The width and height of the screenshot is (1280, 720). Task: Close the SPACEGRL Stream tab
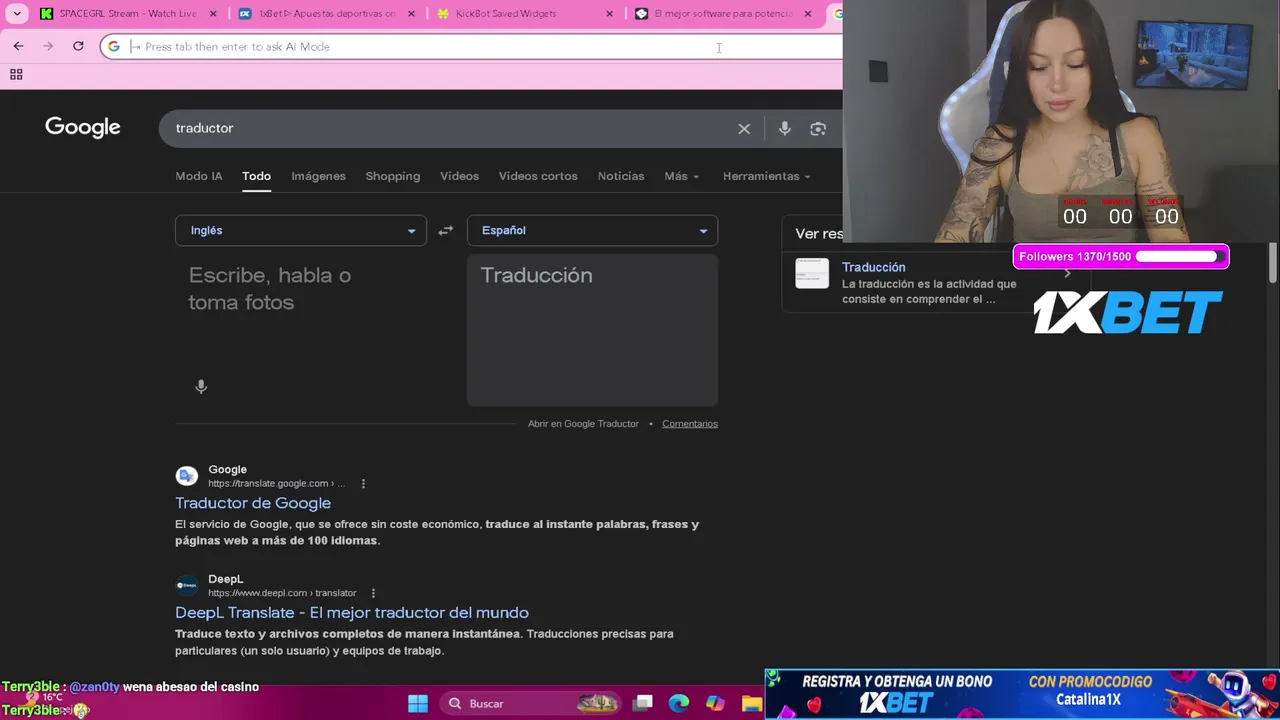click(214, 14)
